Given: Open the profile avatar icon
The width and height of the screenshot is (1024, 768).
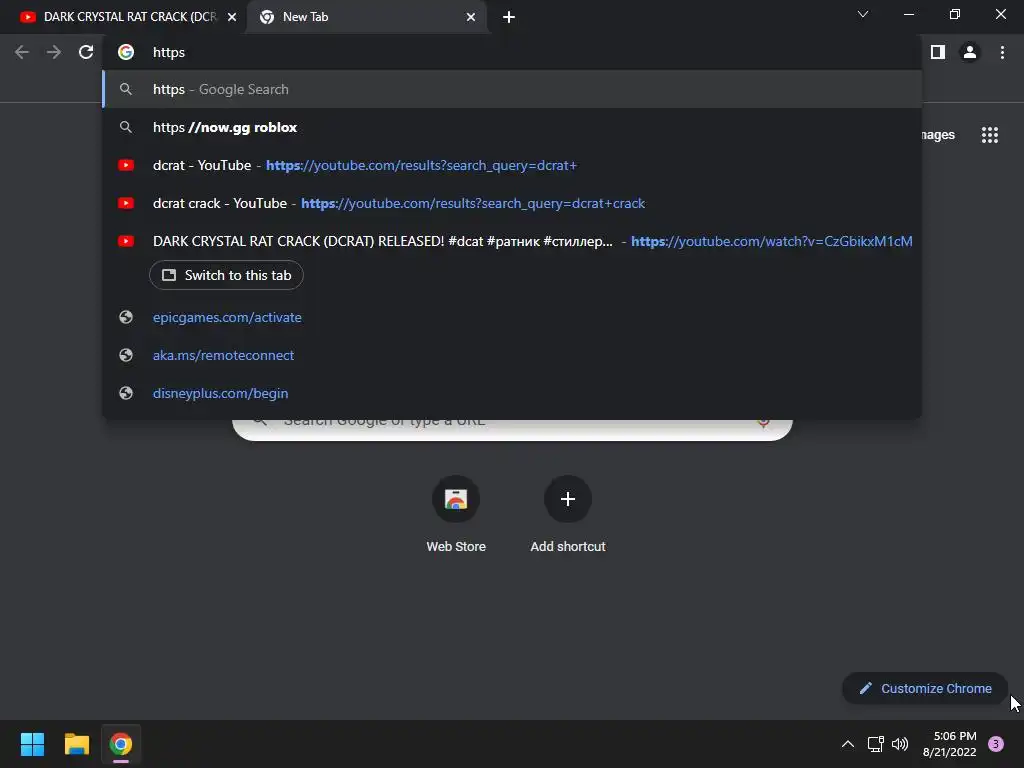Looking at the screenshot, I should pyautogui.click(x=970, y=52).
